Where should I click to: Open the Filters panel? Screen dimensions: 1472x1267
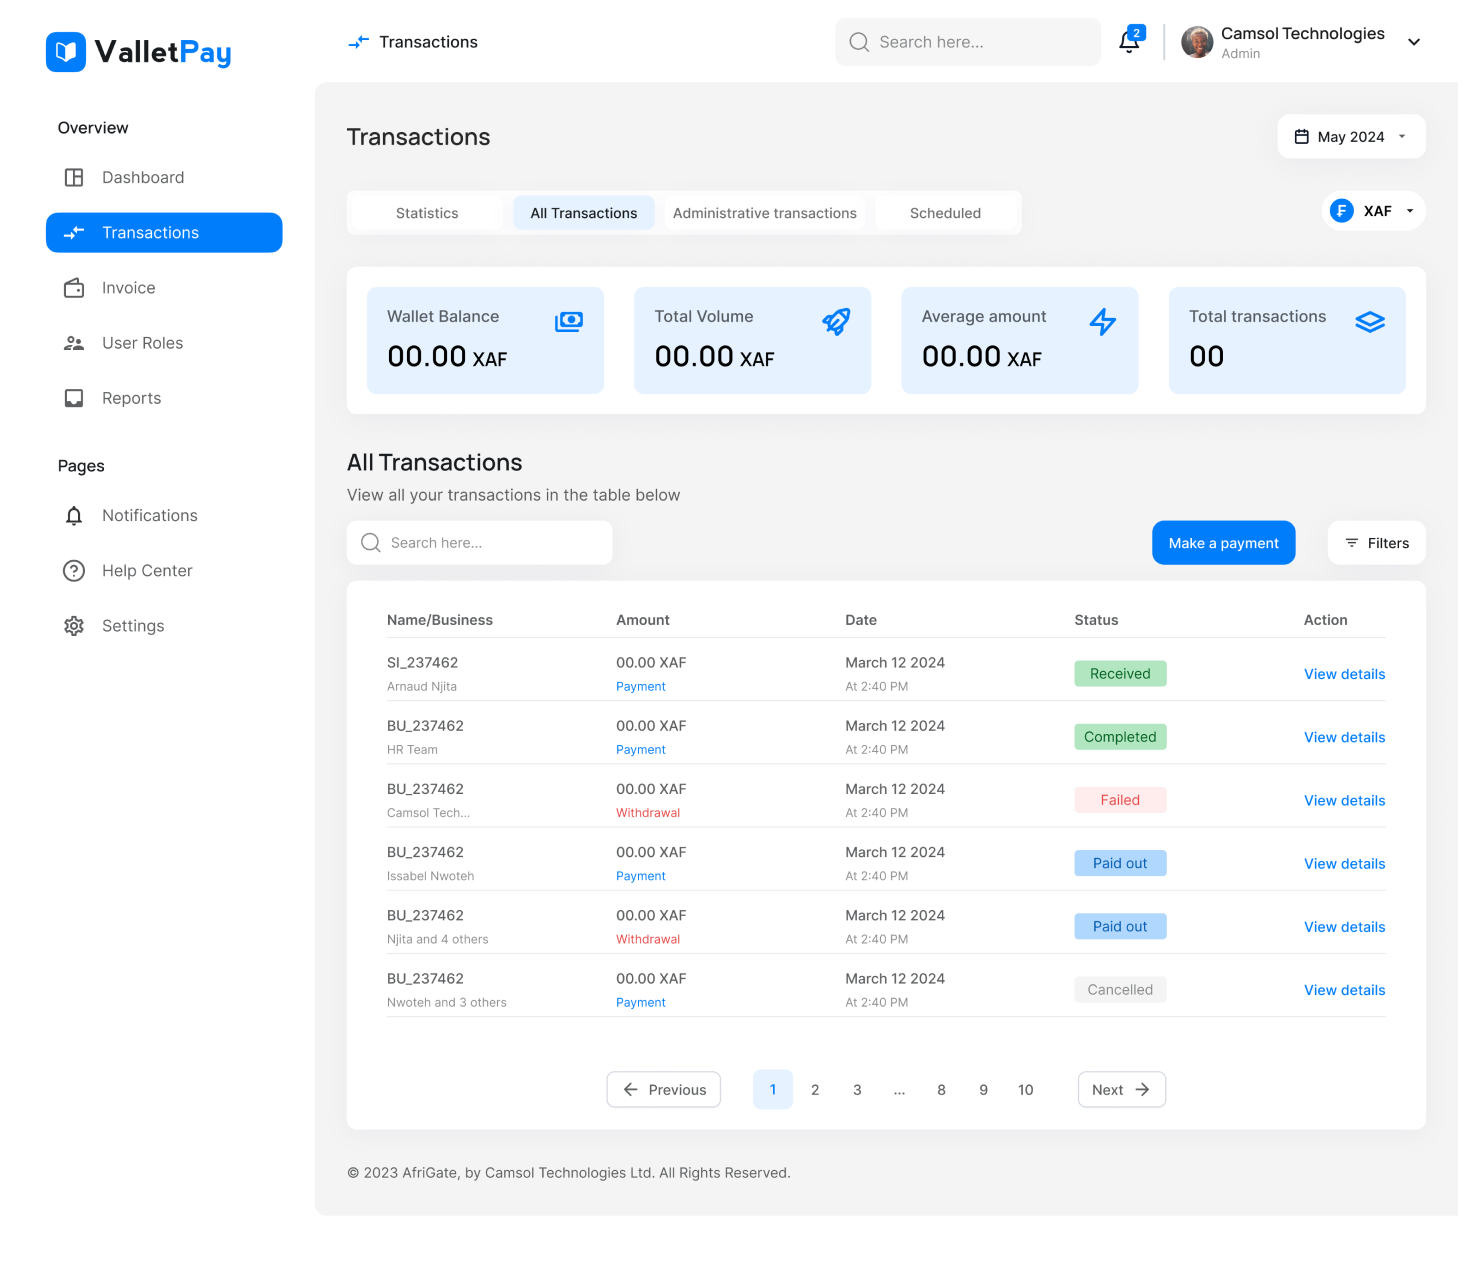1376,542
